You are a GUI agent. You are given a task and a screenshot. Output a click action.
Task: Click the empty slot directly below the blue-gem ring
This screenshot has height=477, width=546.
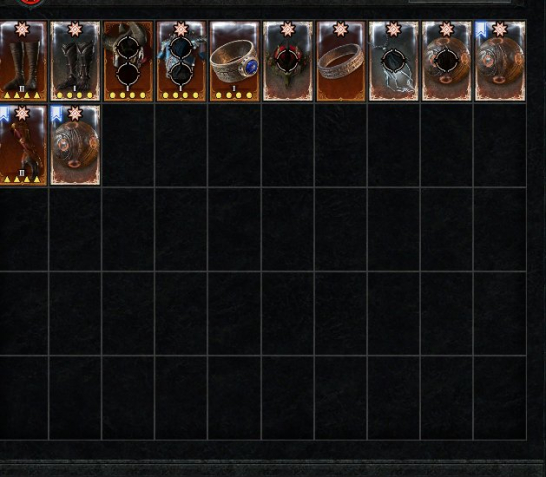click(x=234, y=145)
